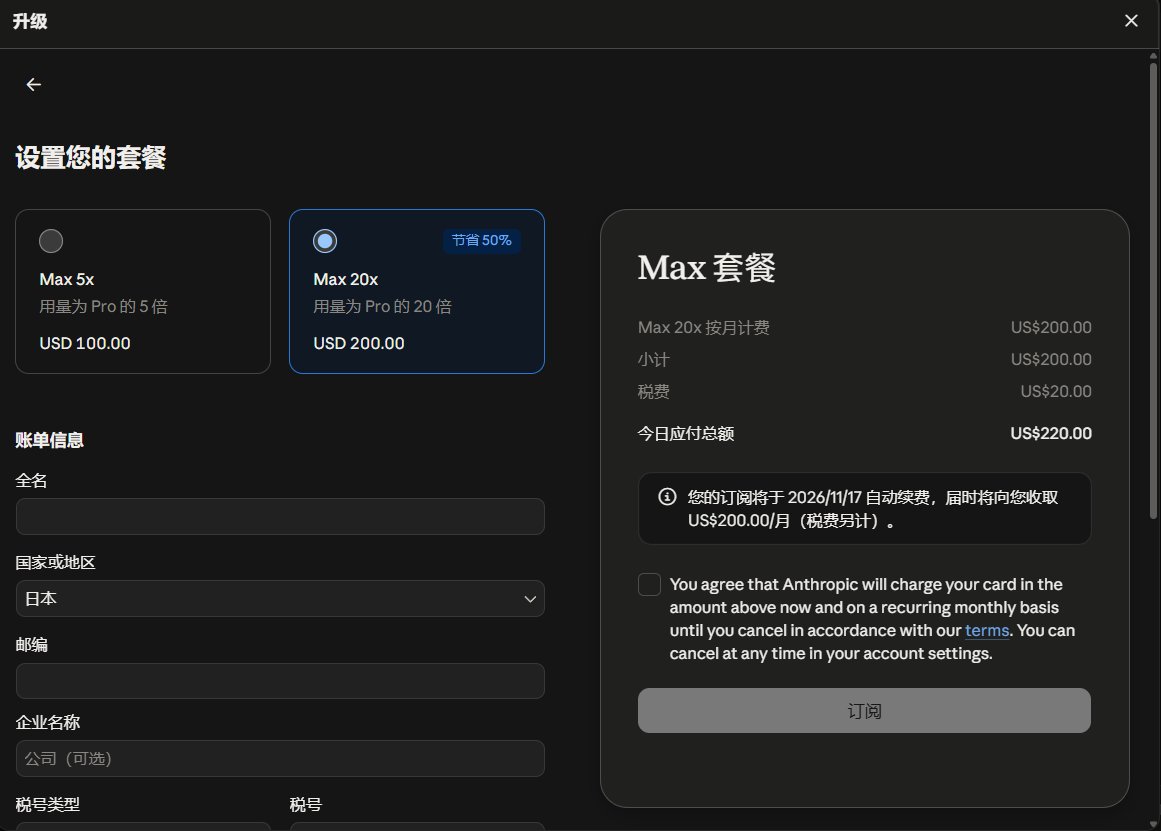This screenshot has width=1161, height=831.
Task: Click the Max 20x 按月计费 line
Action: point(703,327)
